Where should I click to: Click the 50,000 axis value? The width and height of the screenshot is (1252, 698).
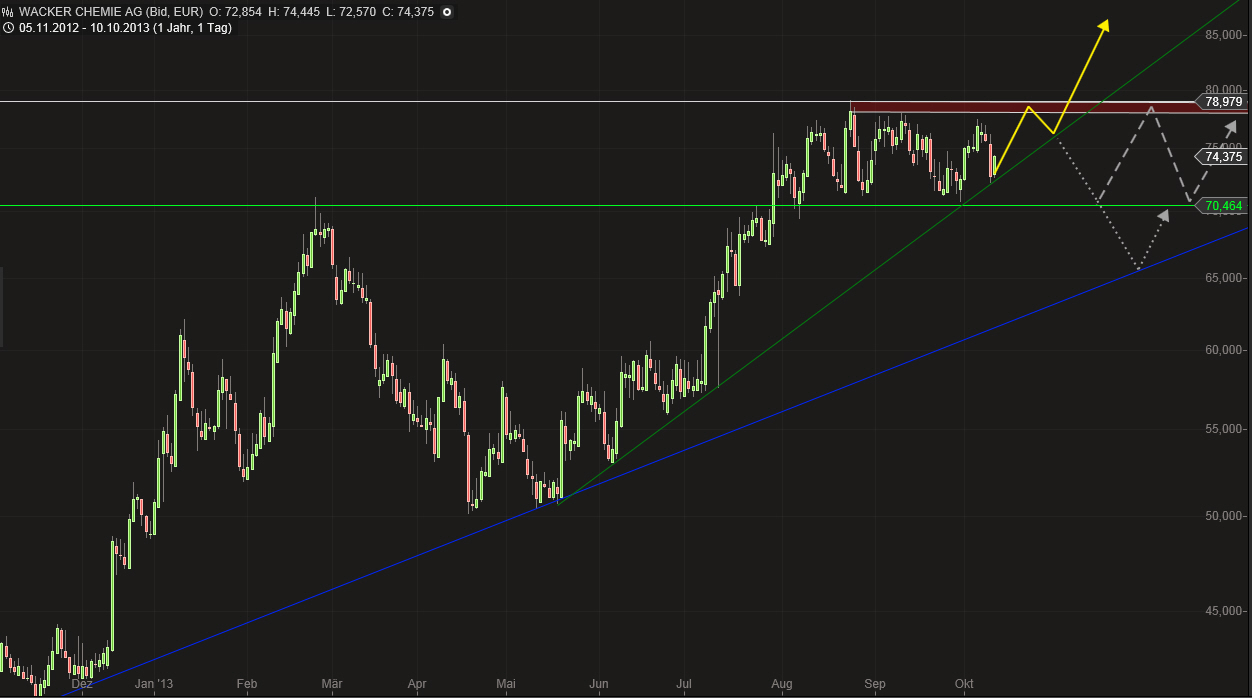pos(1226,516)
